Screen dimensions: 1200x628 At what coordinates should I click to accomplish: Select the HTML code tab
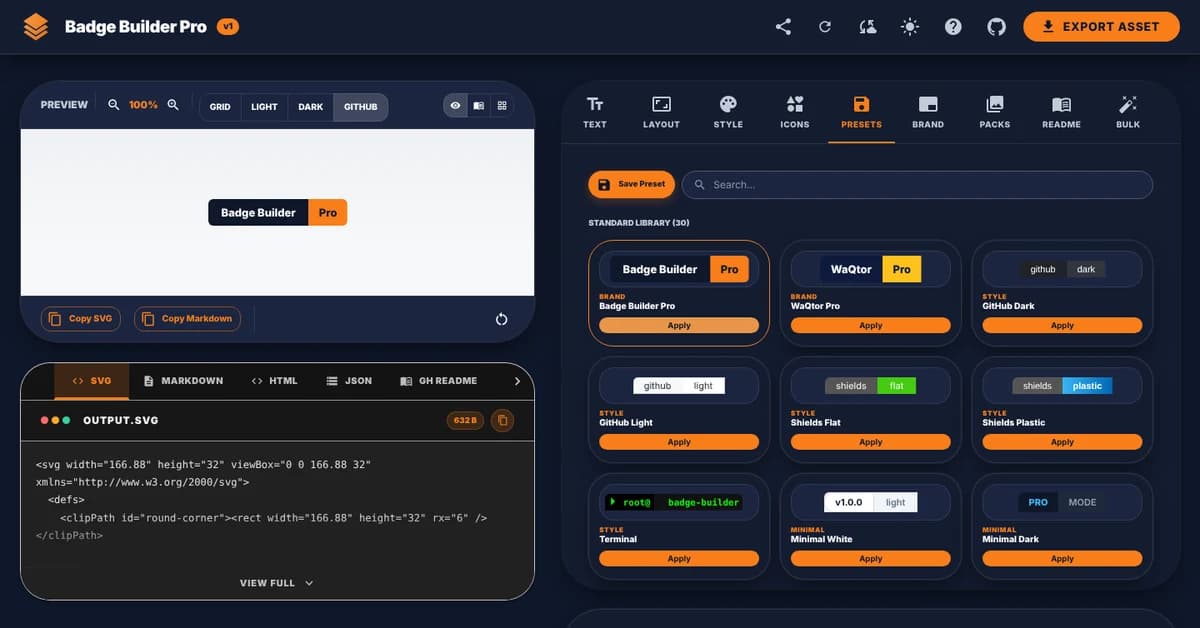tap(275, 381)
